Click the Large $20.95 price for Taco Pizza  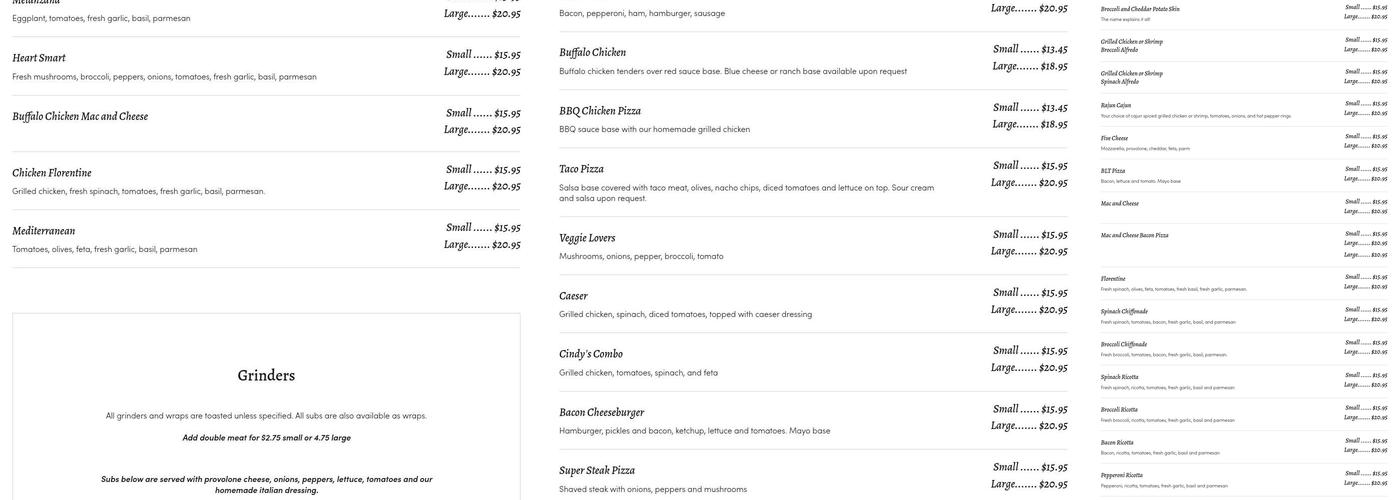[x=1029, y=183]
